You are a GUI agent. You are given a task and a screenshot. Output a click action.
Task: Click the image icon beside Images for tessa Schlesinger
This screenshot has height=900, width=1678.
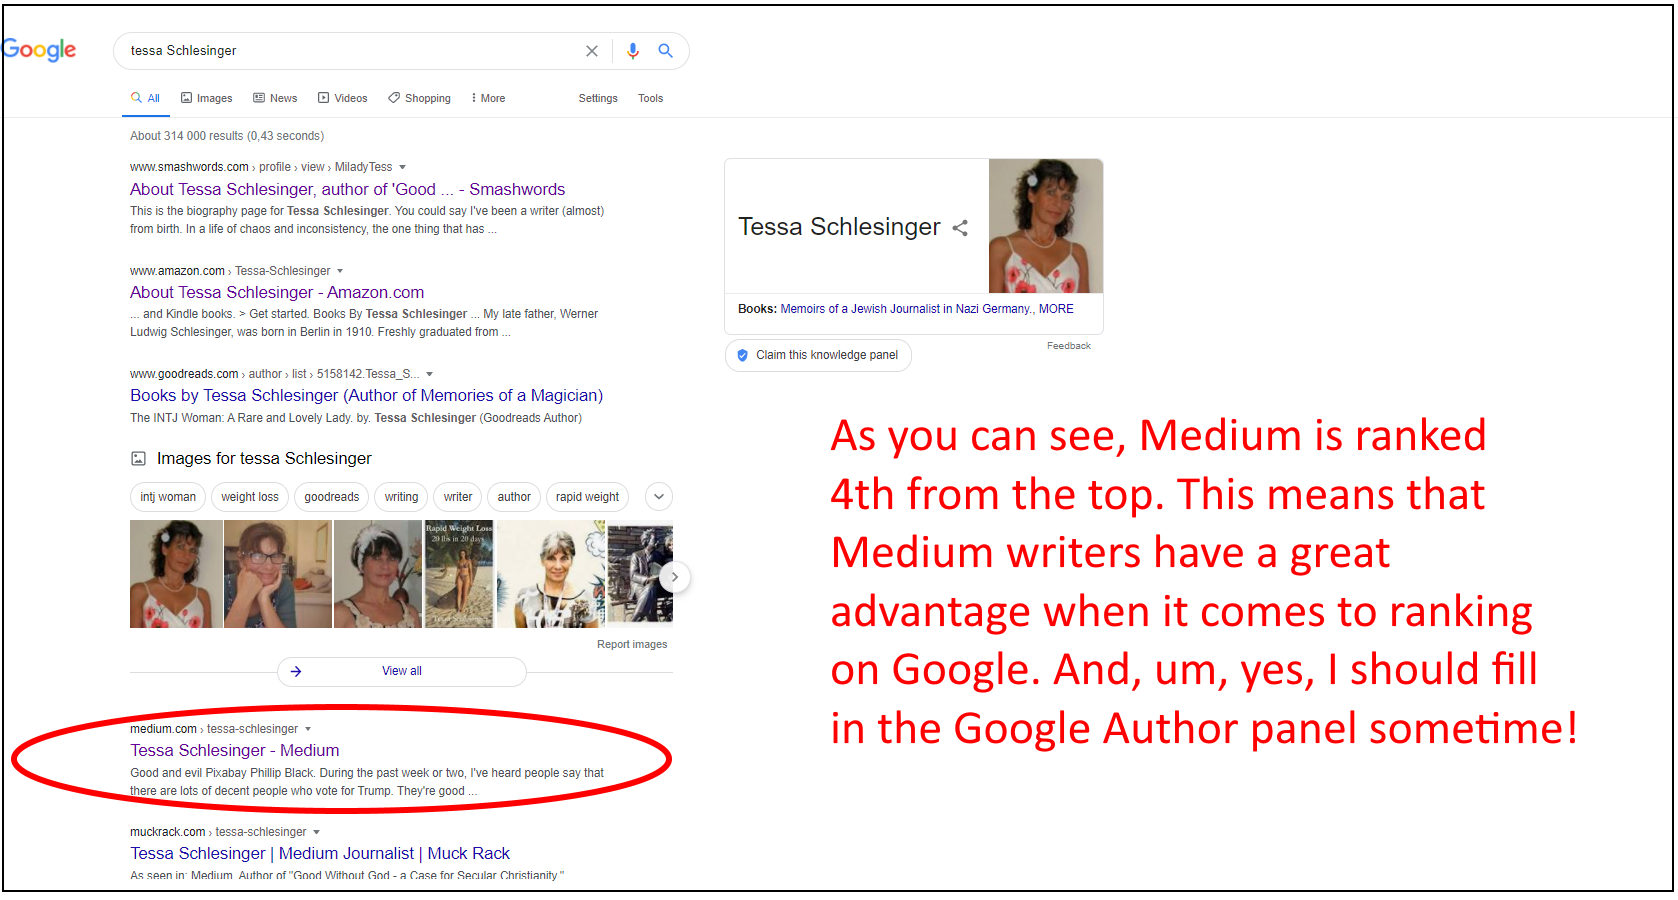[139, 459]
